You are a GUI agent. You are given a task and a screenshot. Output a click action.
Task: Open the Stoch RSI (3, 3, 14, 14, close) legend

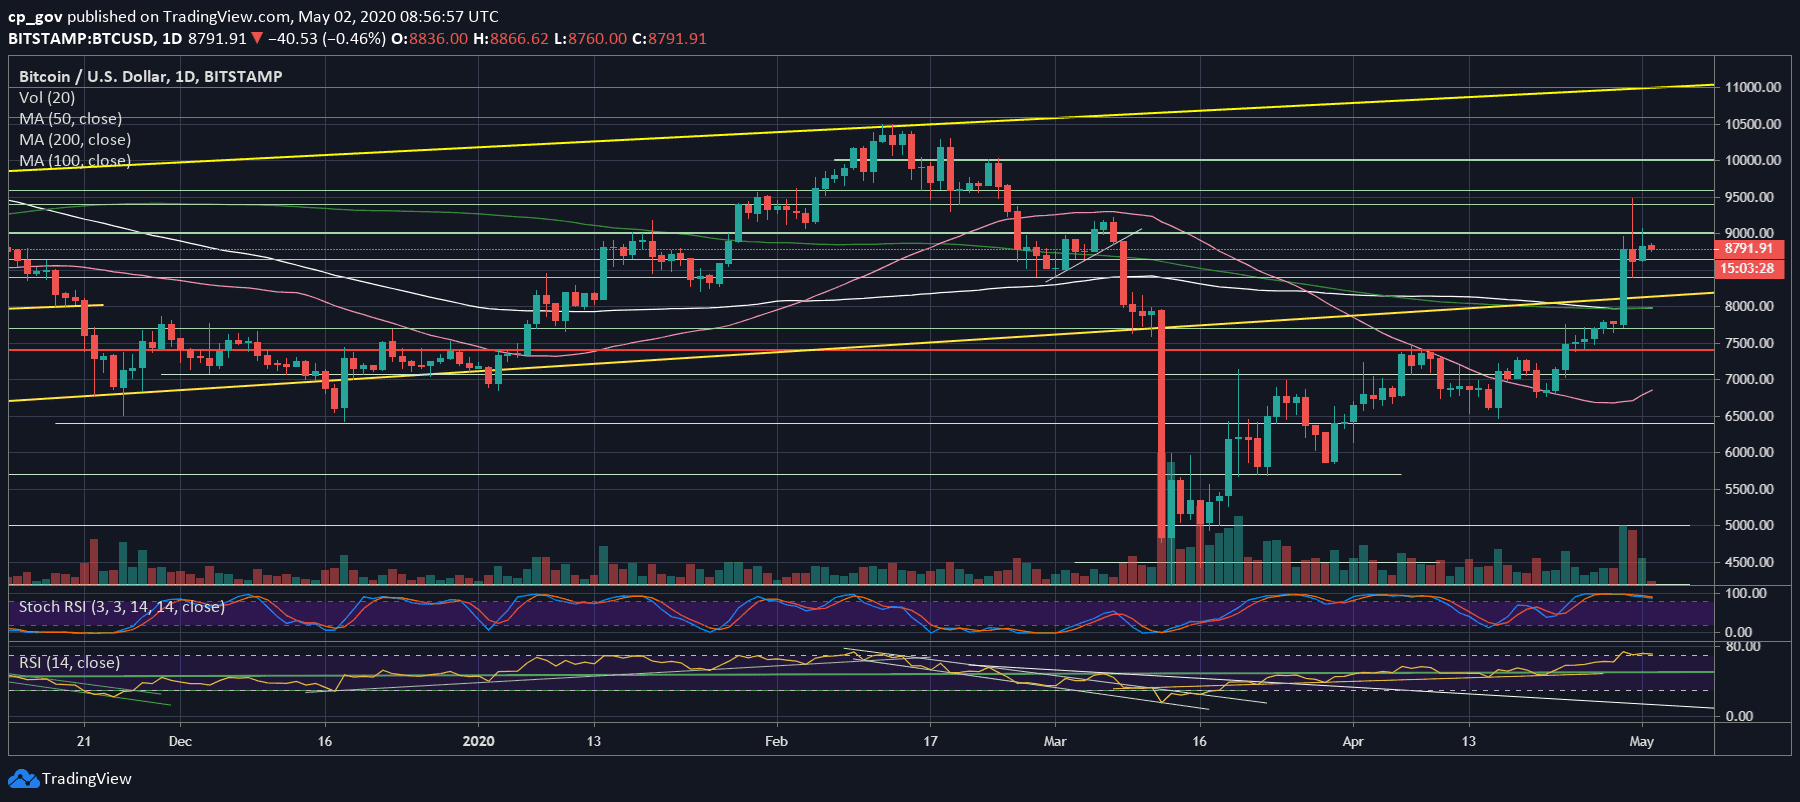pyautogui.click(x=121, y=606)
